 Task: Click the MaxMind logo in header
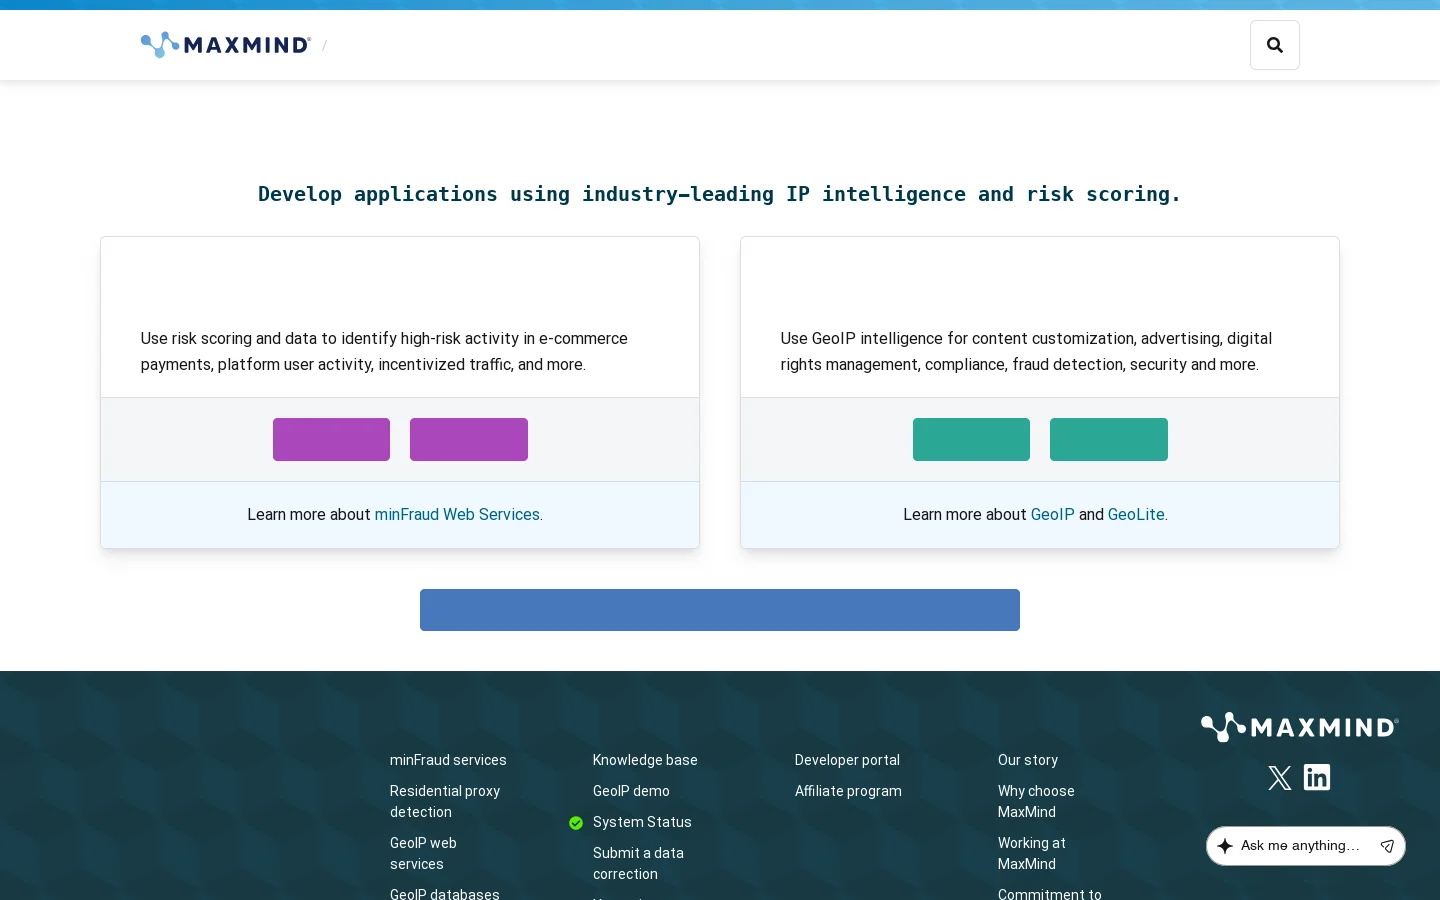coord(226,45)
